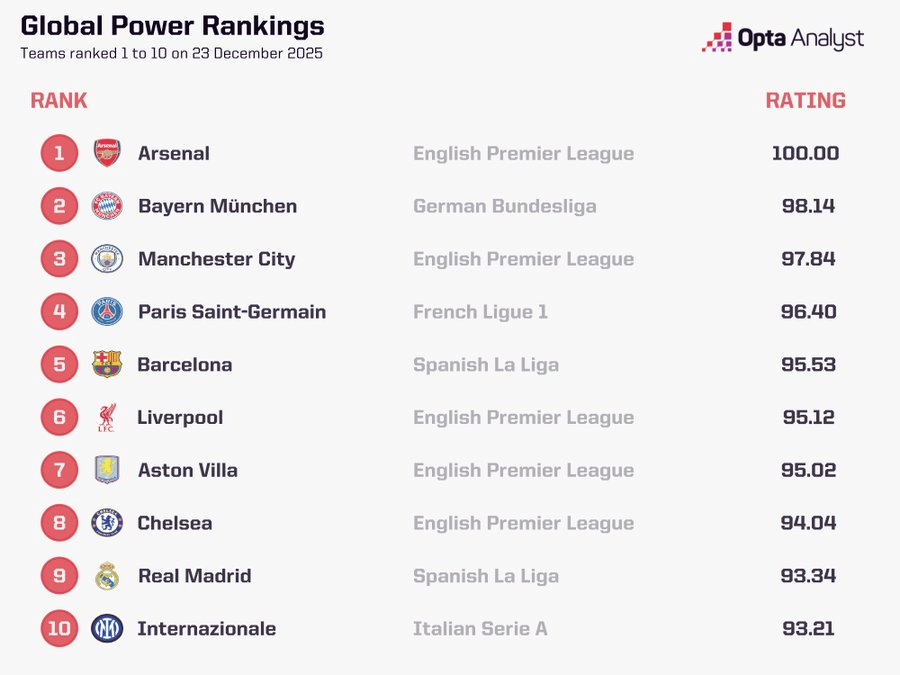Open the Internazionale team name
This screenshot has height=675, width=900.
click(x=206, y=629)
